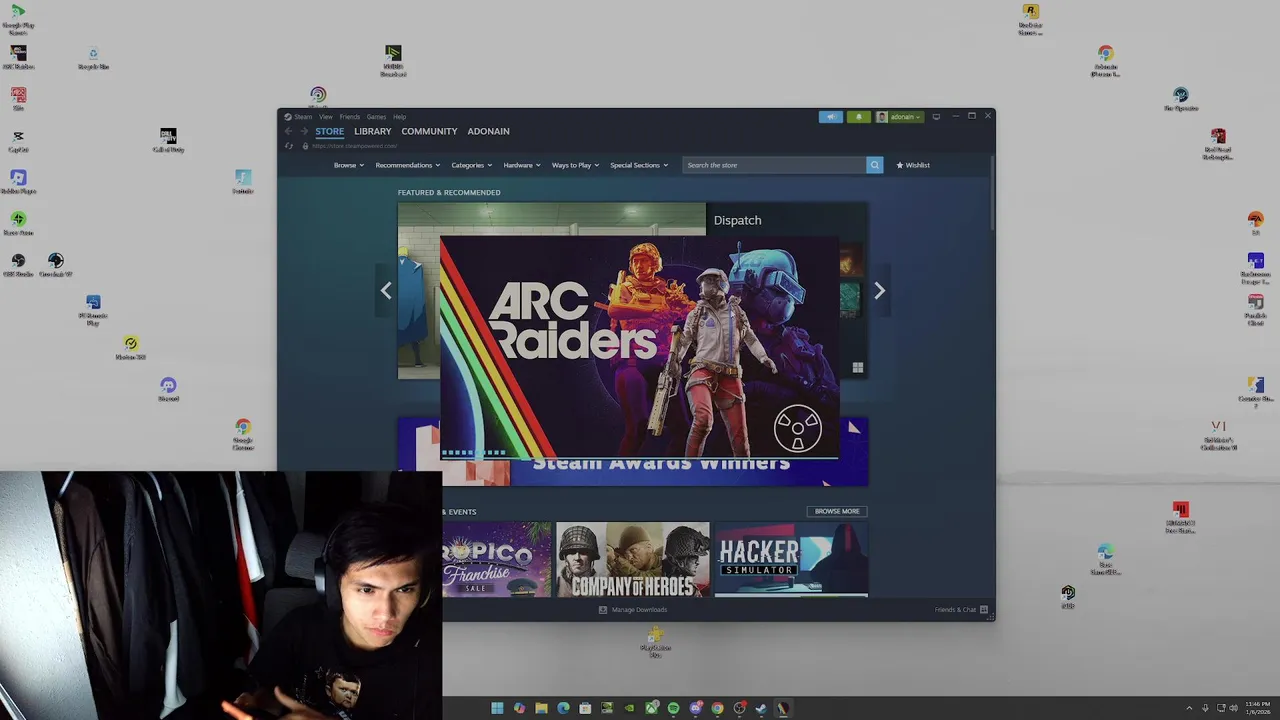
Task: Select PlayStation Plus desktop icon
Action: (x=655, y=643)
